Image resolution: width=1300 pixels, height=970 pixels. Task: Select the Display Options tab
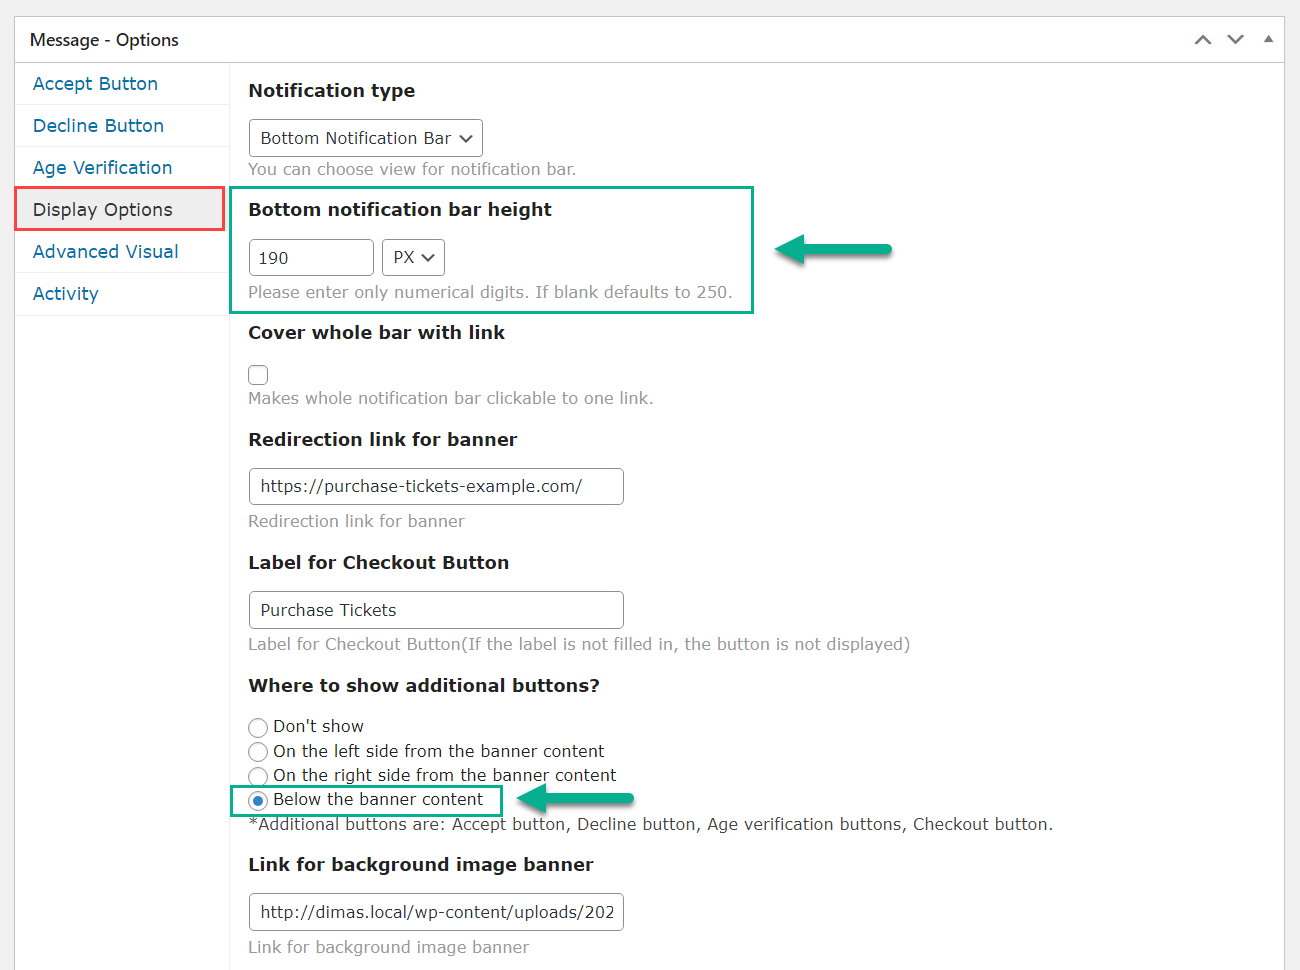pos(120,210)
